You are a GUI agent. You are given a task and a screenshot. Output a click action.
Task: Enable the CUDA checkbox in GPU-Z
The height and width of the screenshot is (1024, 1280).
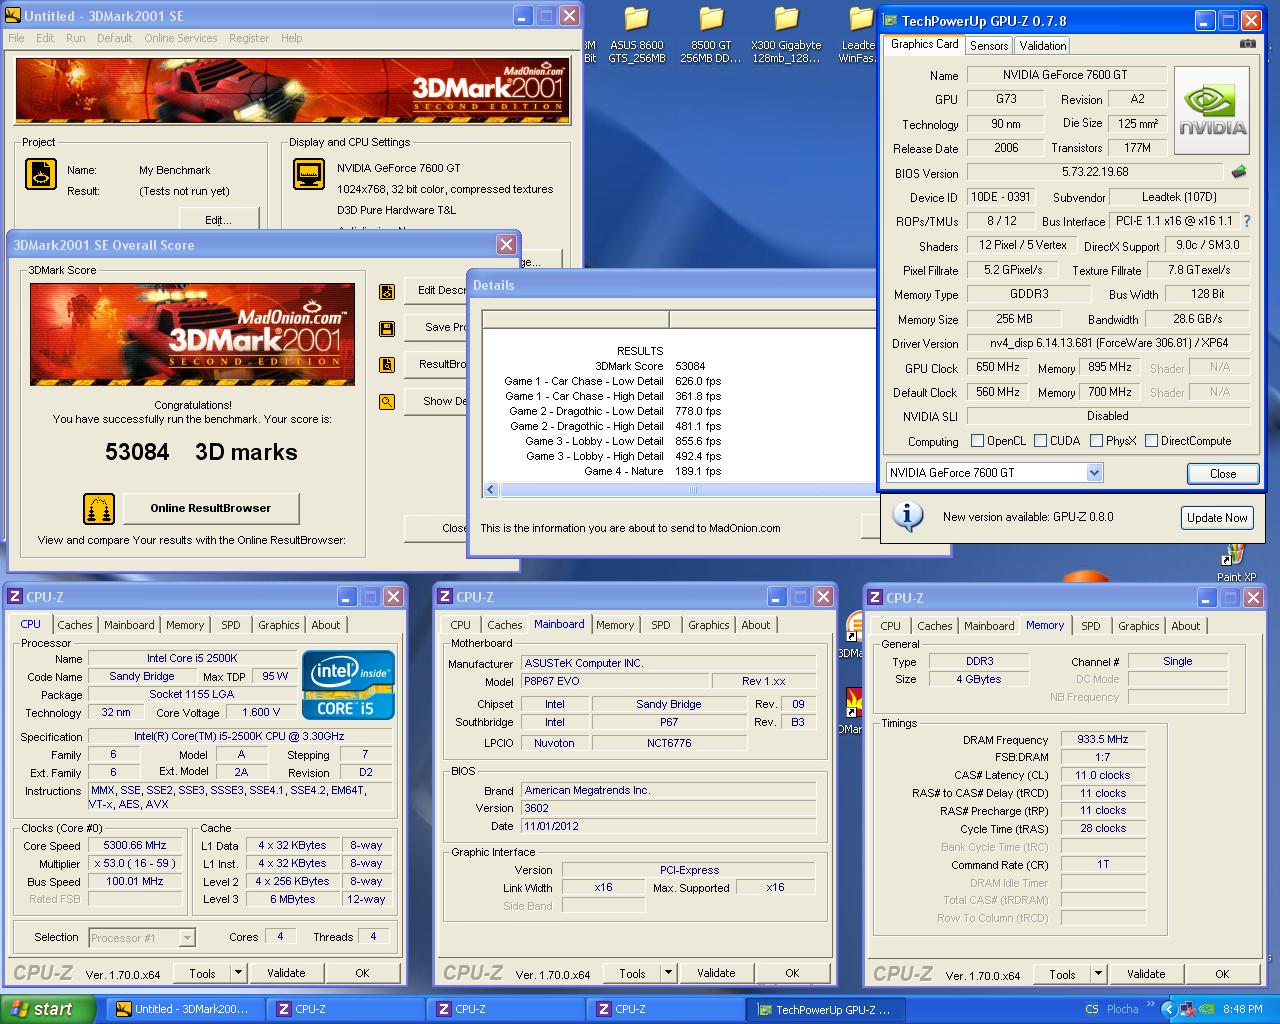coord(1040,440)
